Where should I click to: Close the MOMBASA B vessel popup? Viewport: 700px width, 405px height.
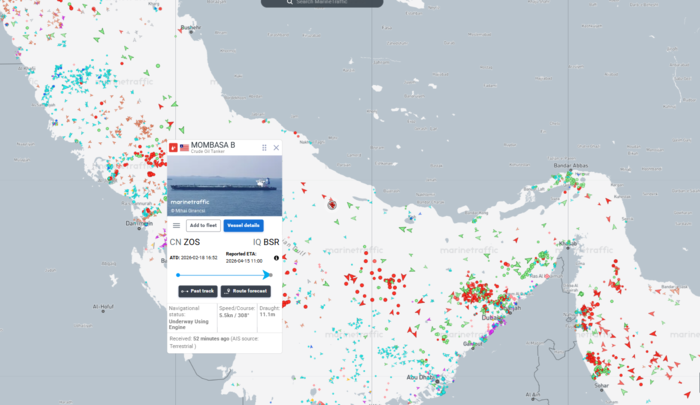click(276, 147)
